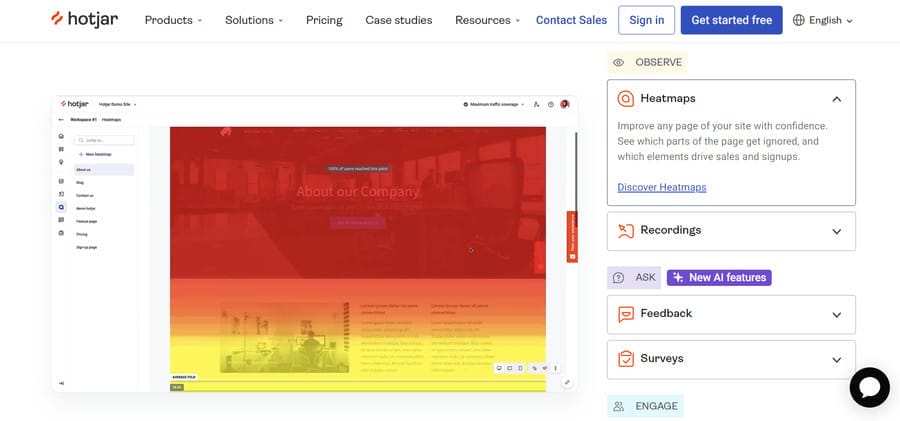Click the three-dots more icon in heatmap toolbar
900x421 pixels.
coord(556,368)
